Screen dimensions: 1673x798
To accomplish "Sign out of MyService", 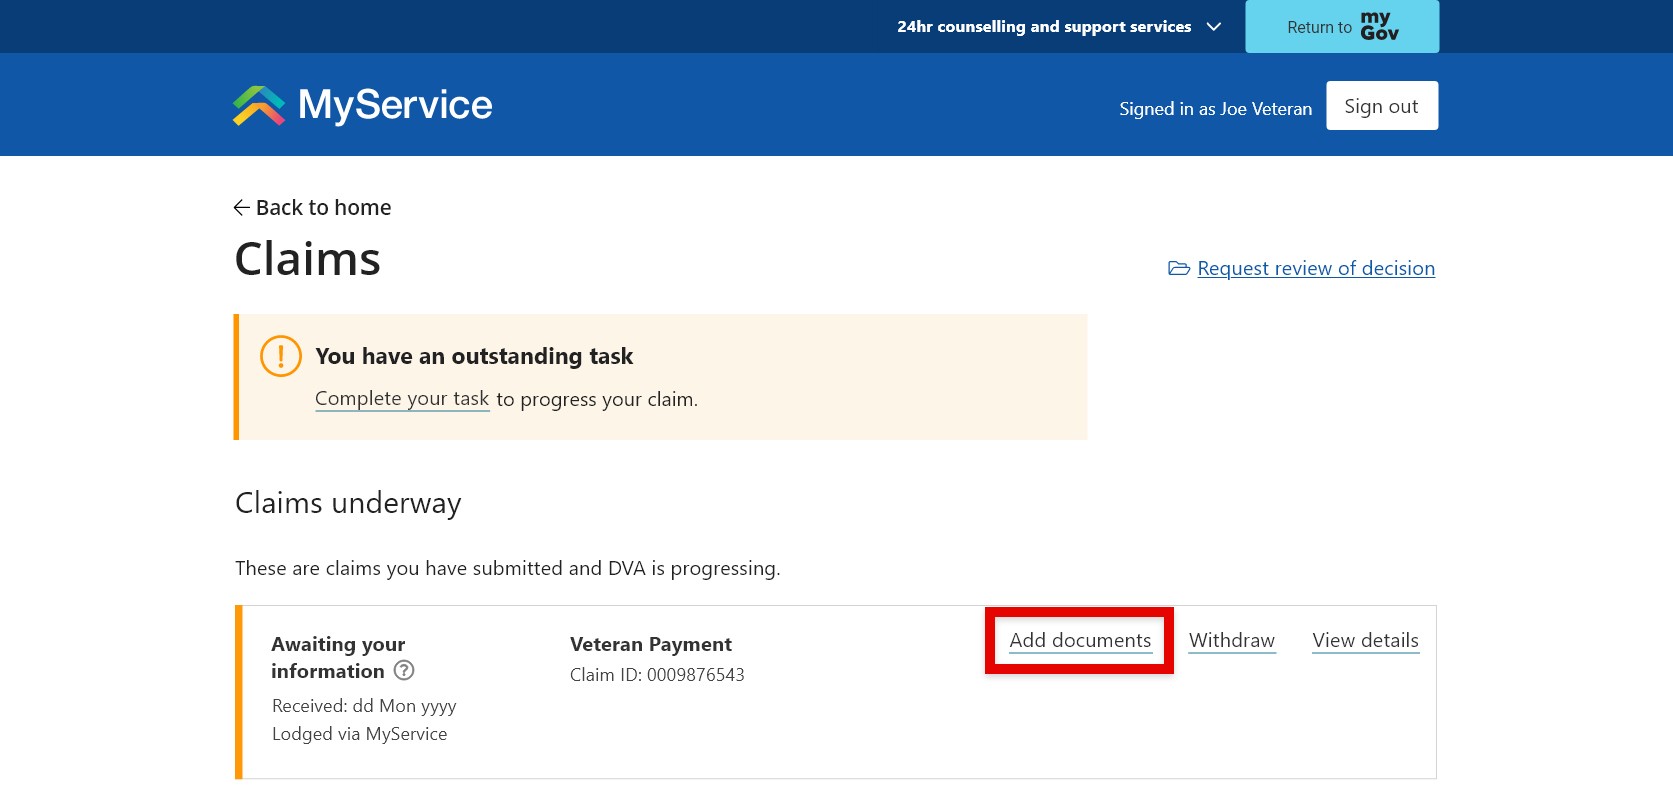I will point(1382,106).
